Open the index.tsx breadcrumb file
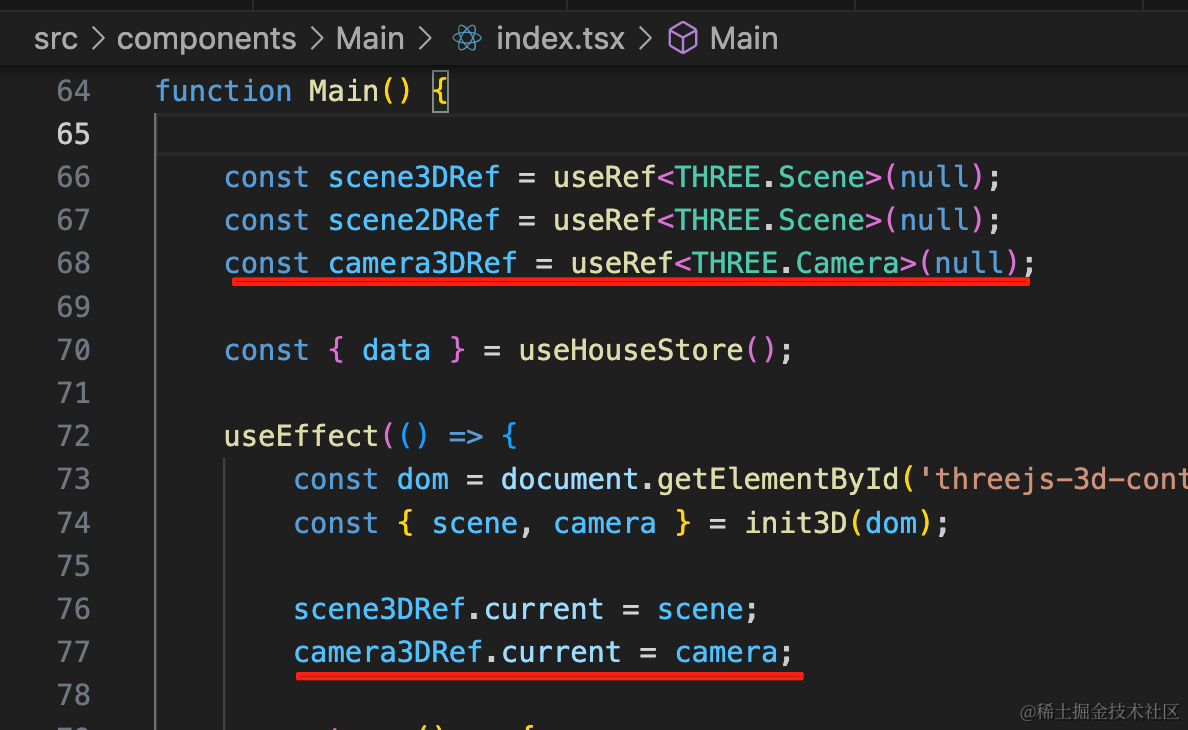Viewport: 1188px width, 730px height. click(560, 39)
